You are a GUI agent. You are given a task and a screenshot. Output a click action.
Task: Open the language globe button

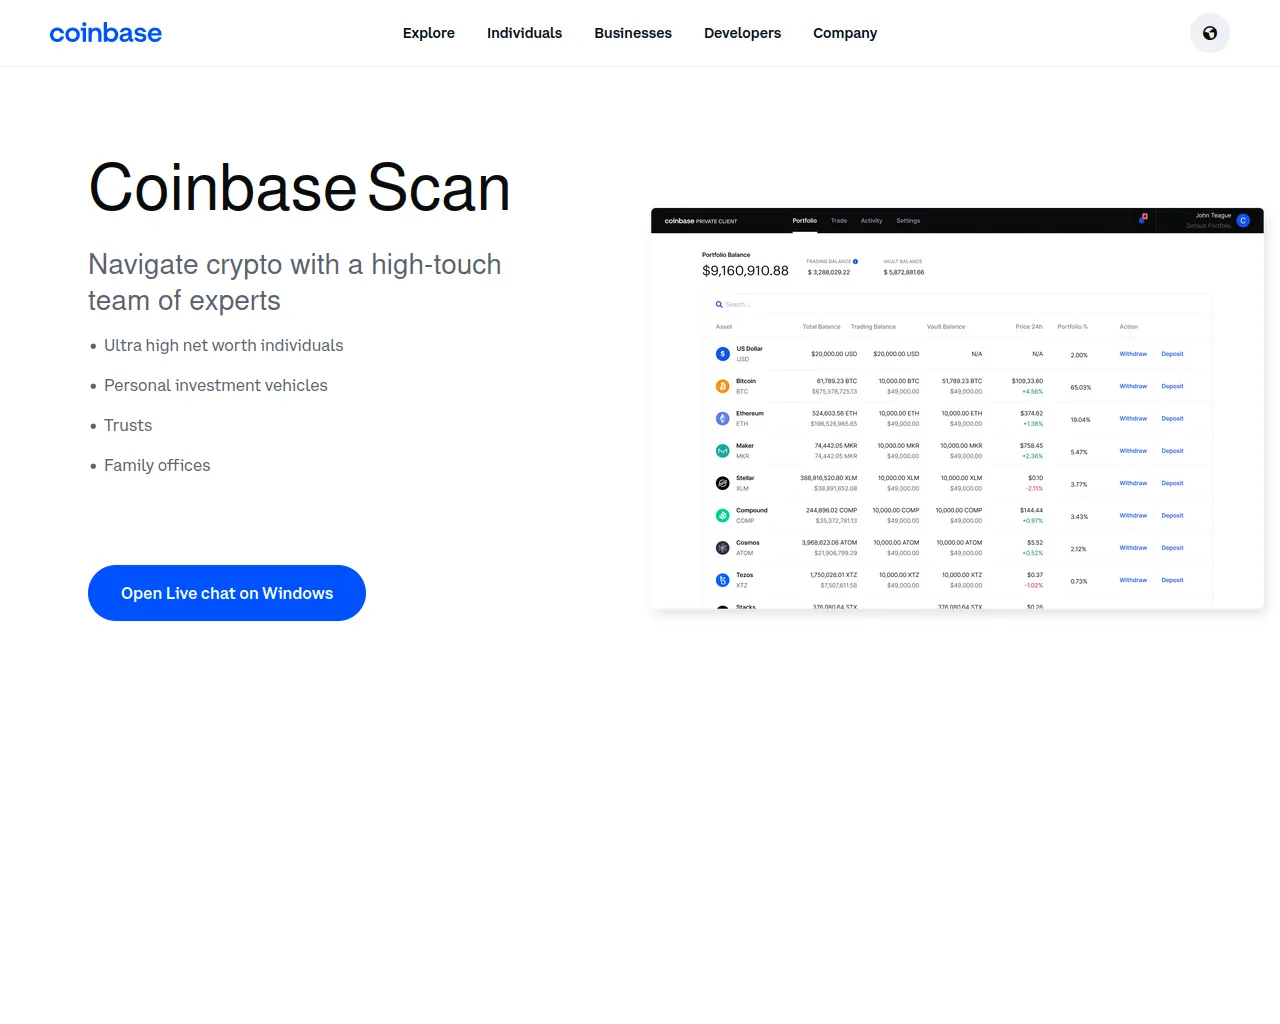pos(1210,33)
